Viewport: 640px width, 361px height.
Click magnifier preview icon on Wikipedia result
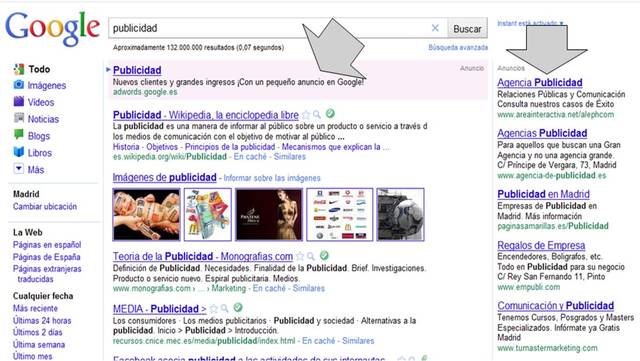coord(317,115)
